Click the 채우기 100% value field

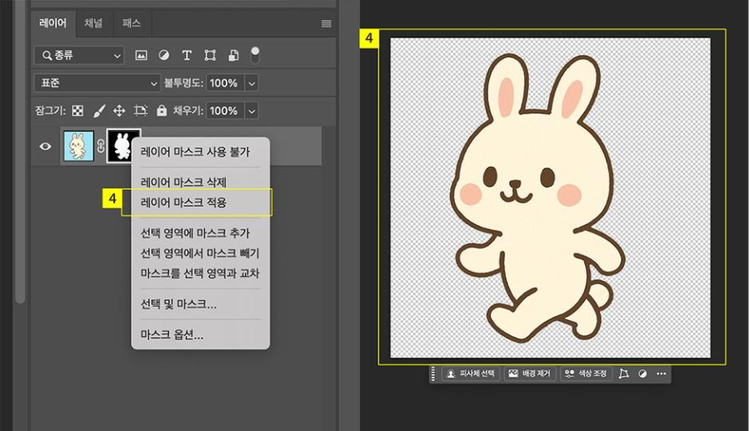(225, 111)
